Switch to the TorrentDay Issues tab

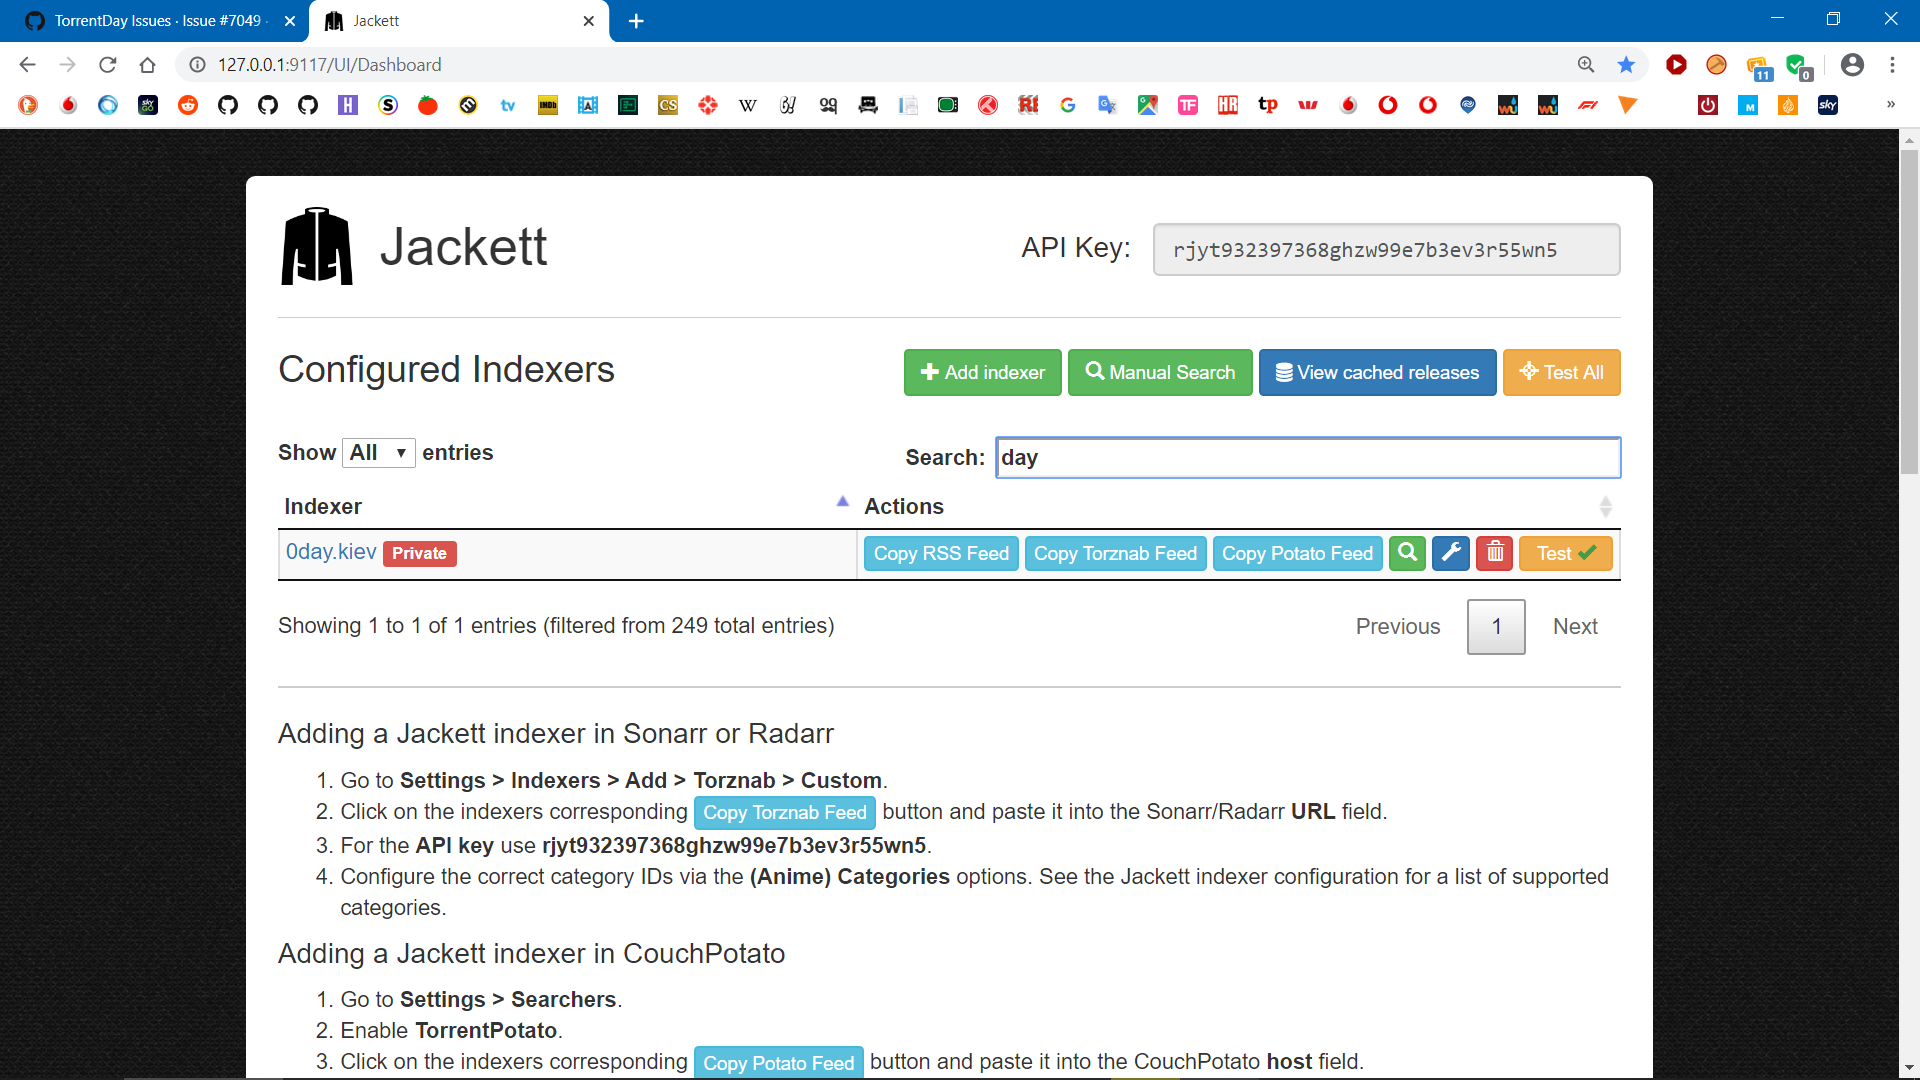(150, 20)
